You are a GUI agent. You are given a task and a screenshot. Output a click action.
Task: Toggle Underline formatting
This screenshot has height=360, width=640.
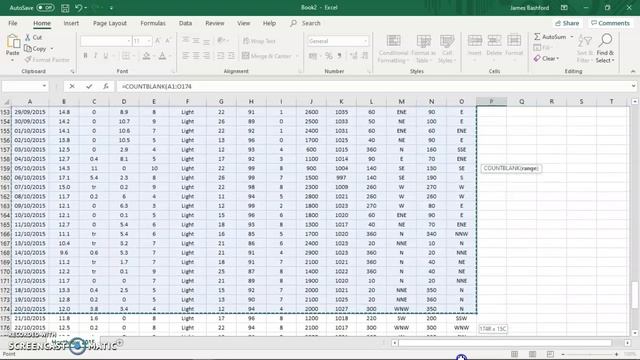tap(106, 56)
